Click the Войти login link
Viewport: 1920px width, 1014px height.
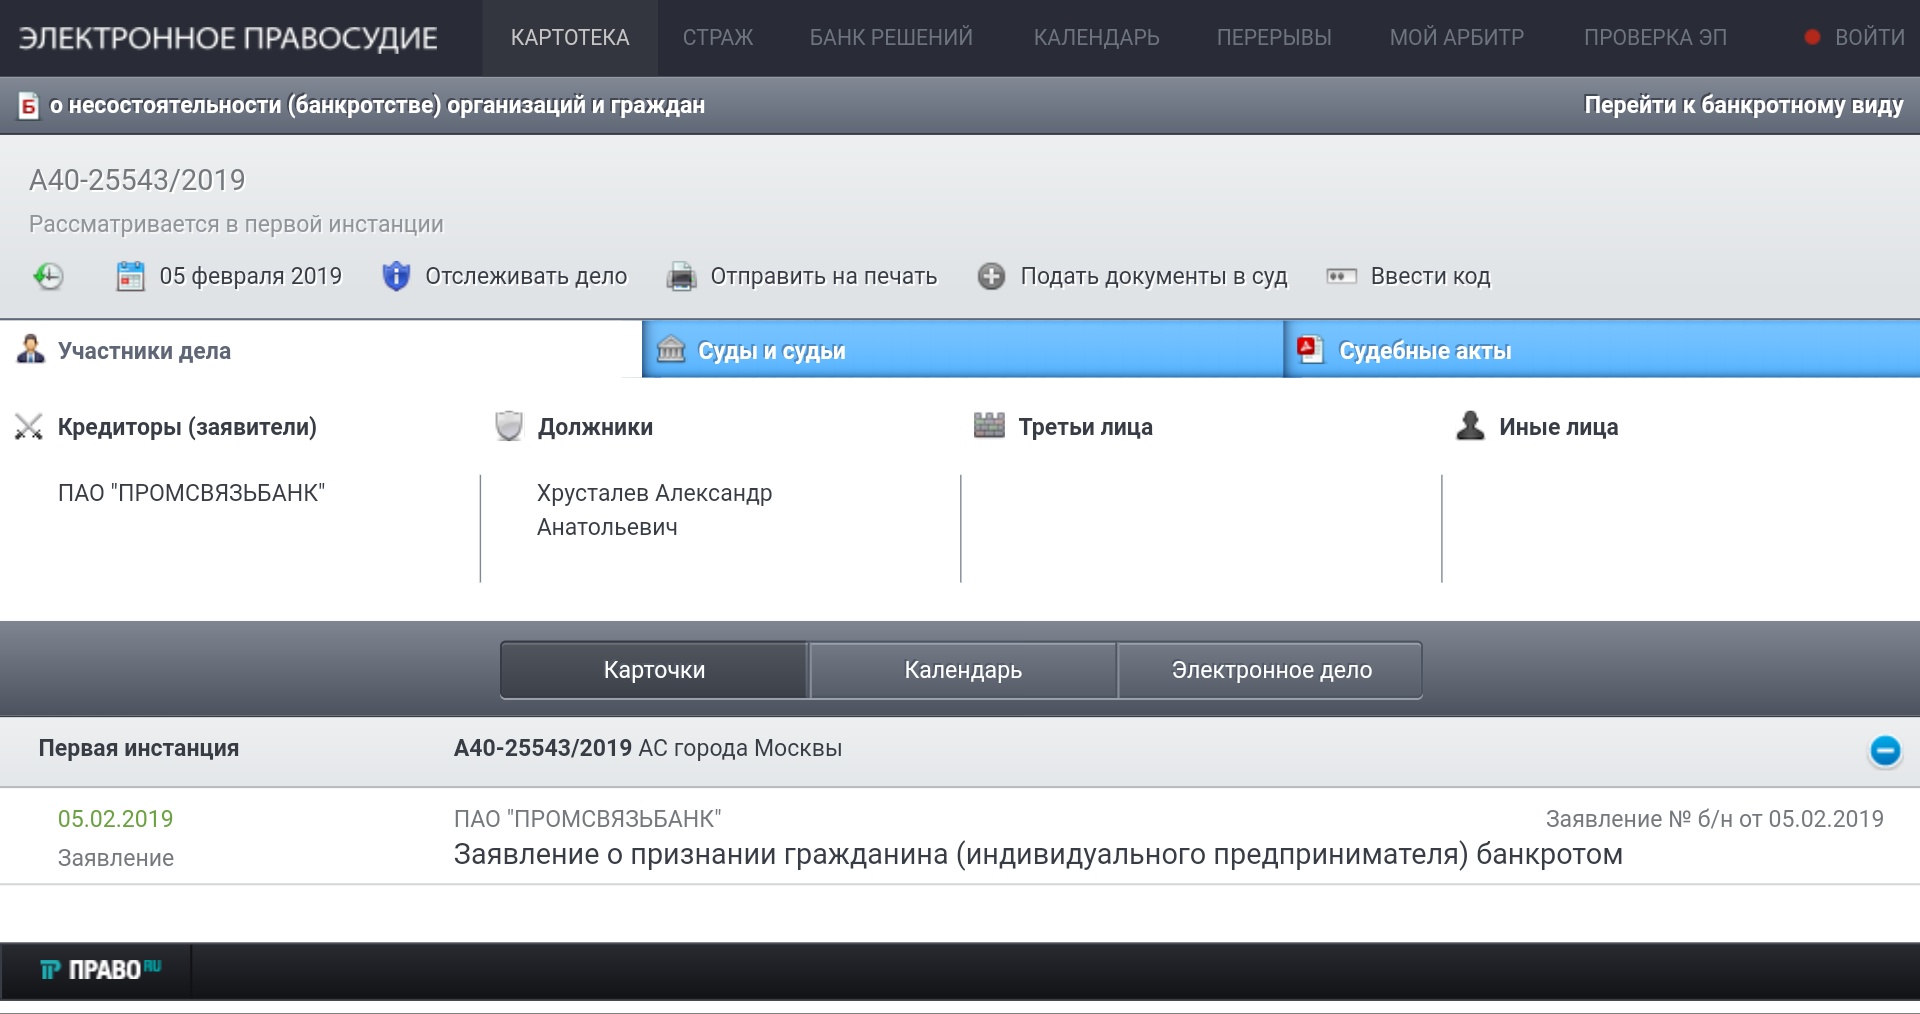1868,38
